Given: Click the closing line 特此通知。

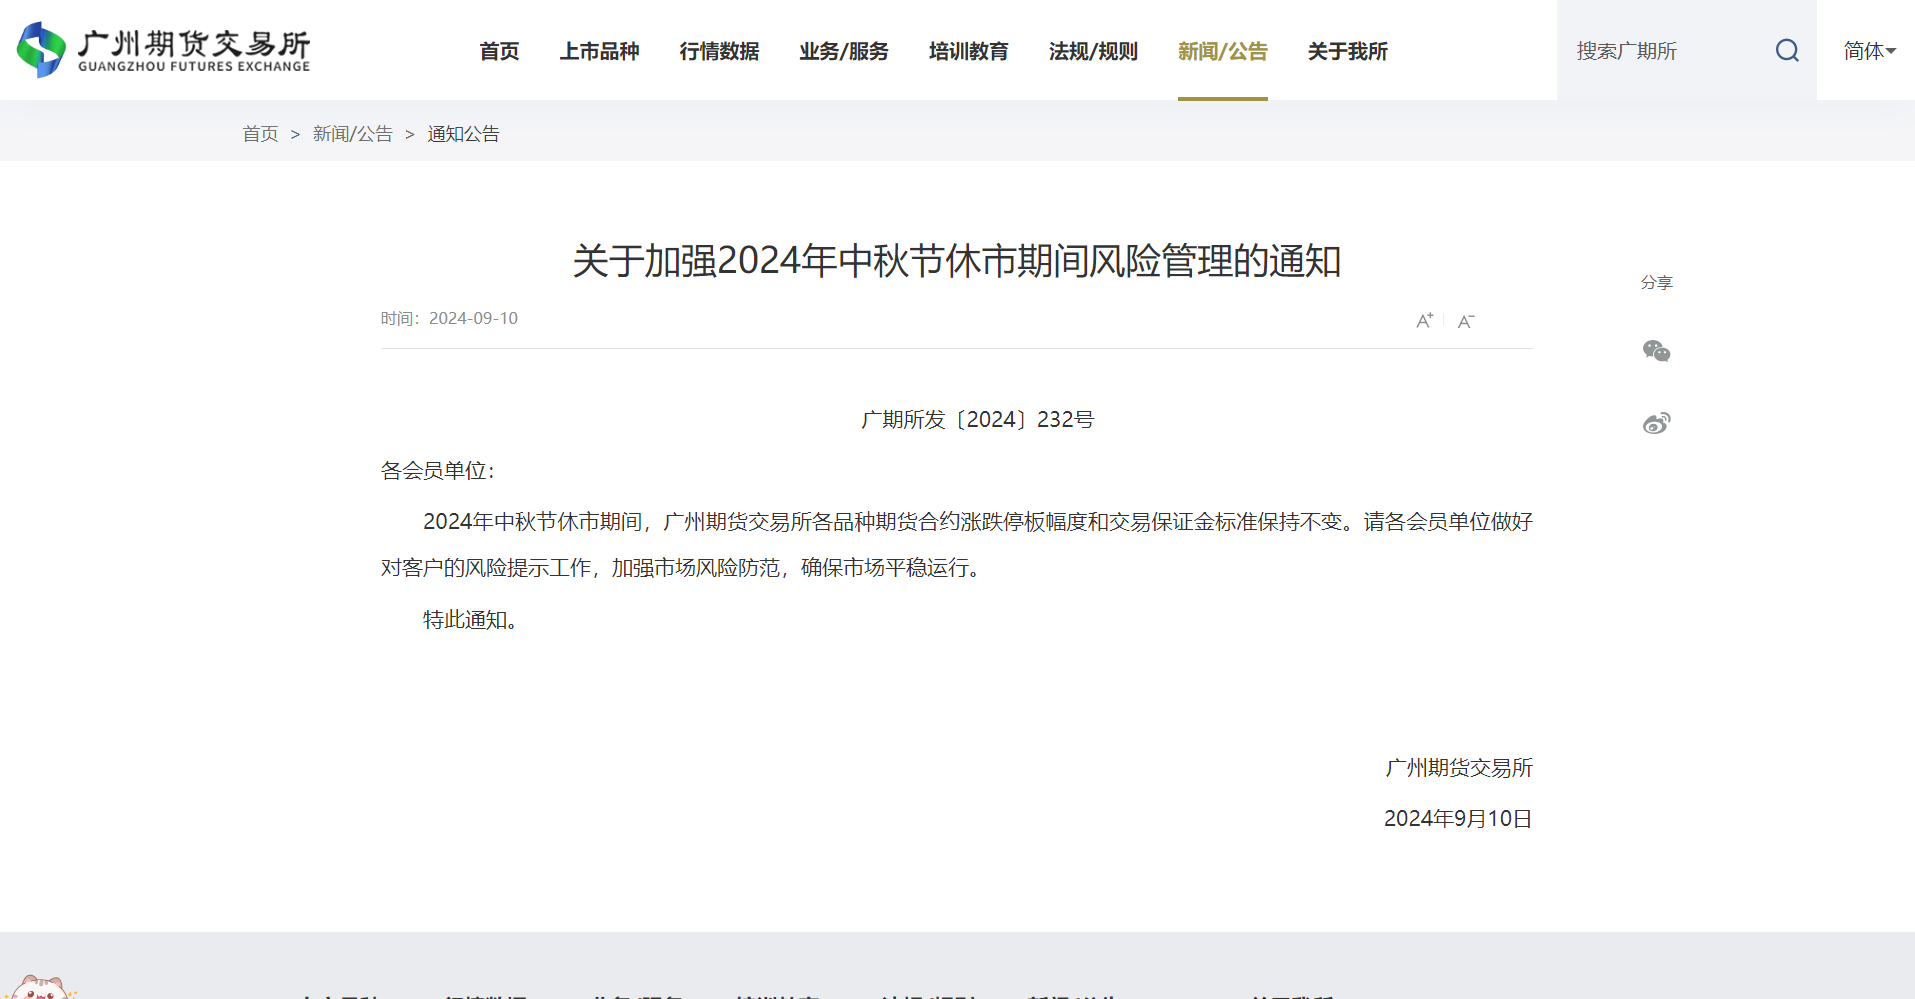Looking at the screenshot, I should point(470,619).
